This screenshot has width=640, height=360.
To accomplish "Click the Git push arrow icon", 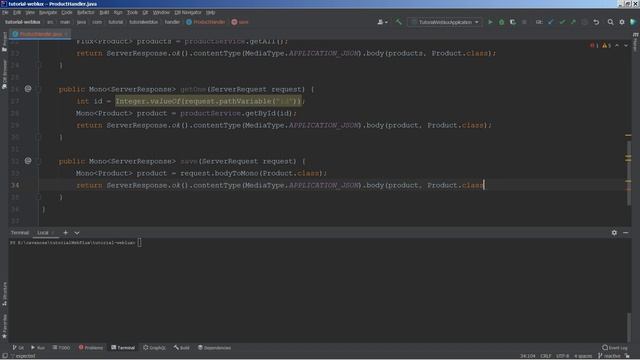I will (x=573, y=22).
